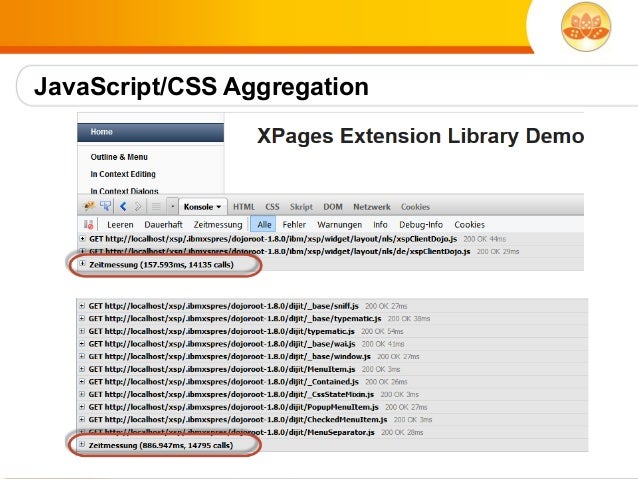Open the Konsole tab dropdown arrow
This screenshot has width=638, height=479.
tap(219, 207)
